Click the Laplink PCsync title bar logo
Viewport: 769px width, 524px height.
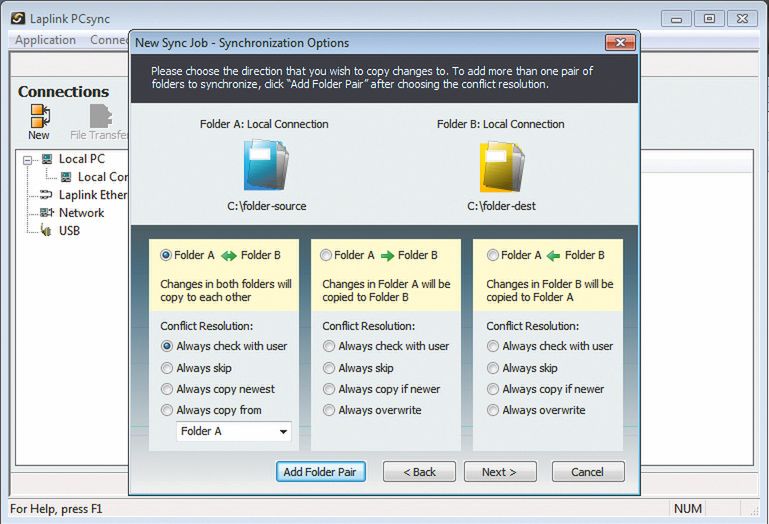click(18, 19)
